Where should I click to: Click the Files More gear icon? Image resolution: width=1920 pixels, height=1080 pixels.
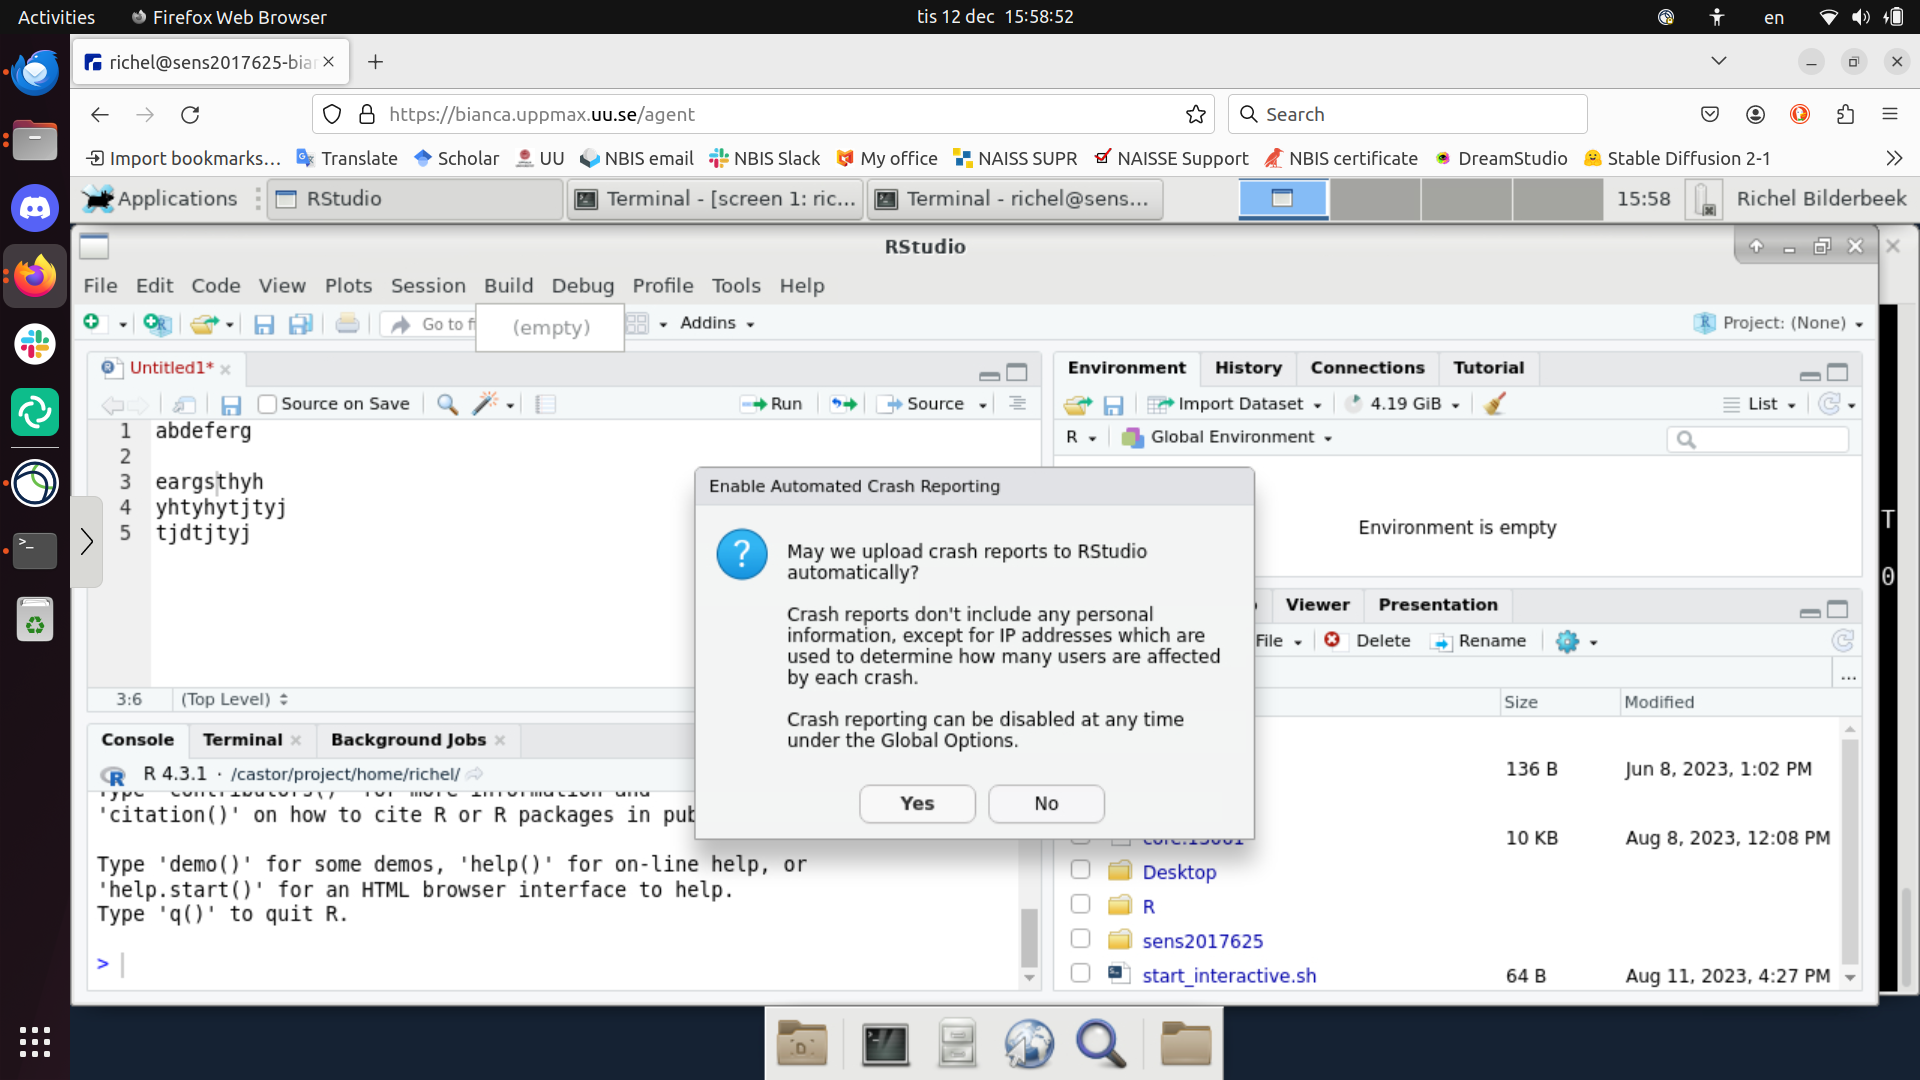1567,641
